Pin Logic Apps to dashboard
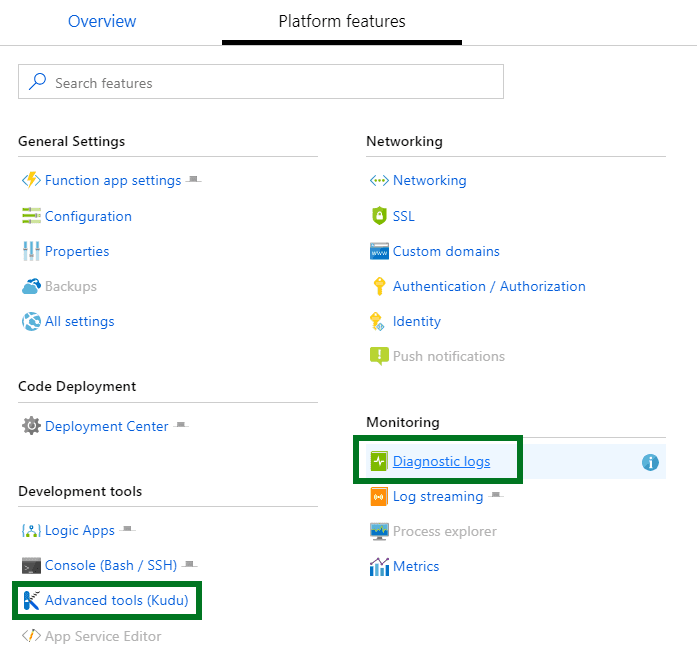This screenshot has width=697, height=645. (x=127, y=529)
